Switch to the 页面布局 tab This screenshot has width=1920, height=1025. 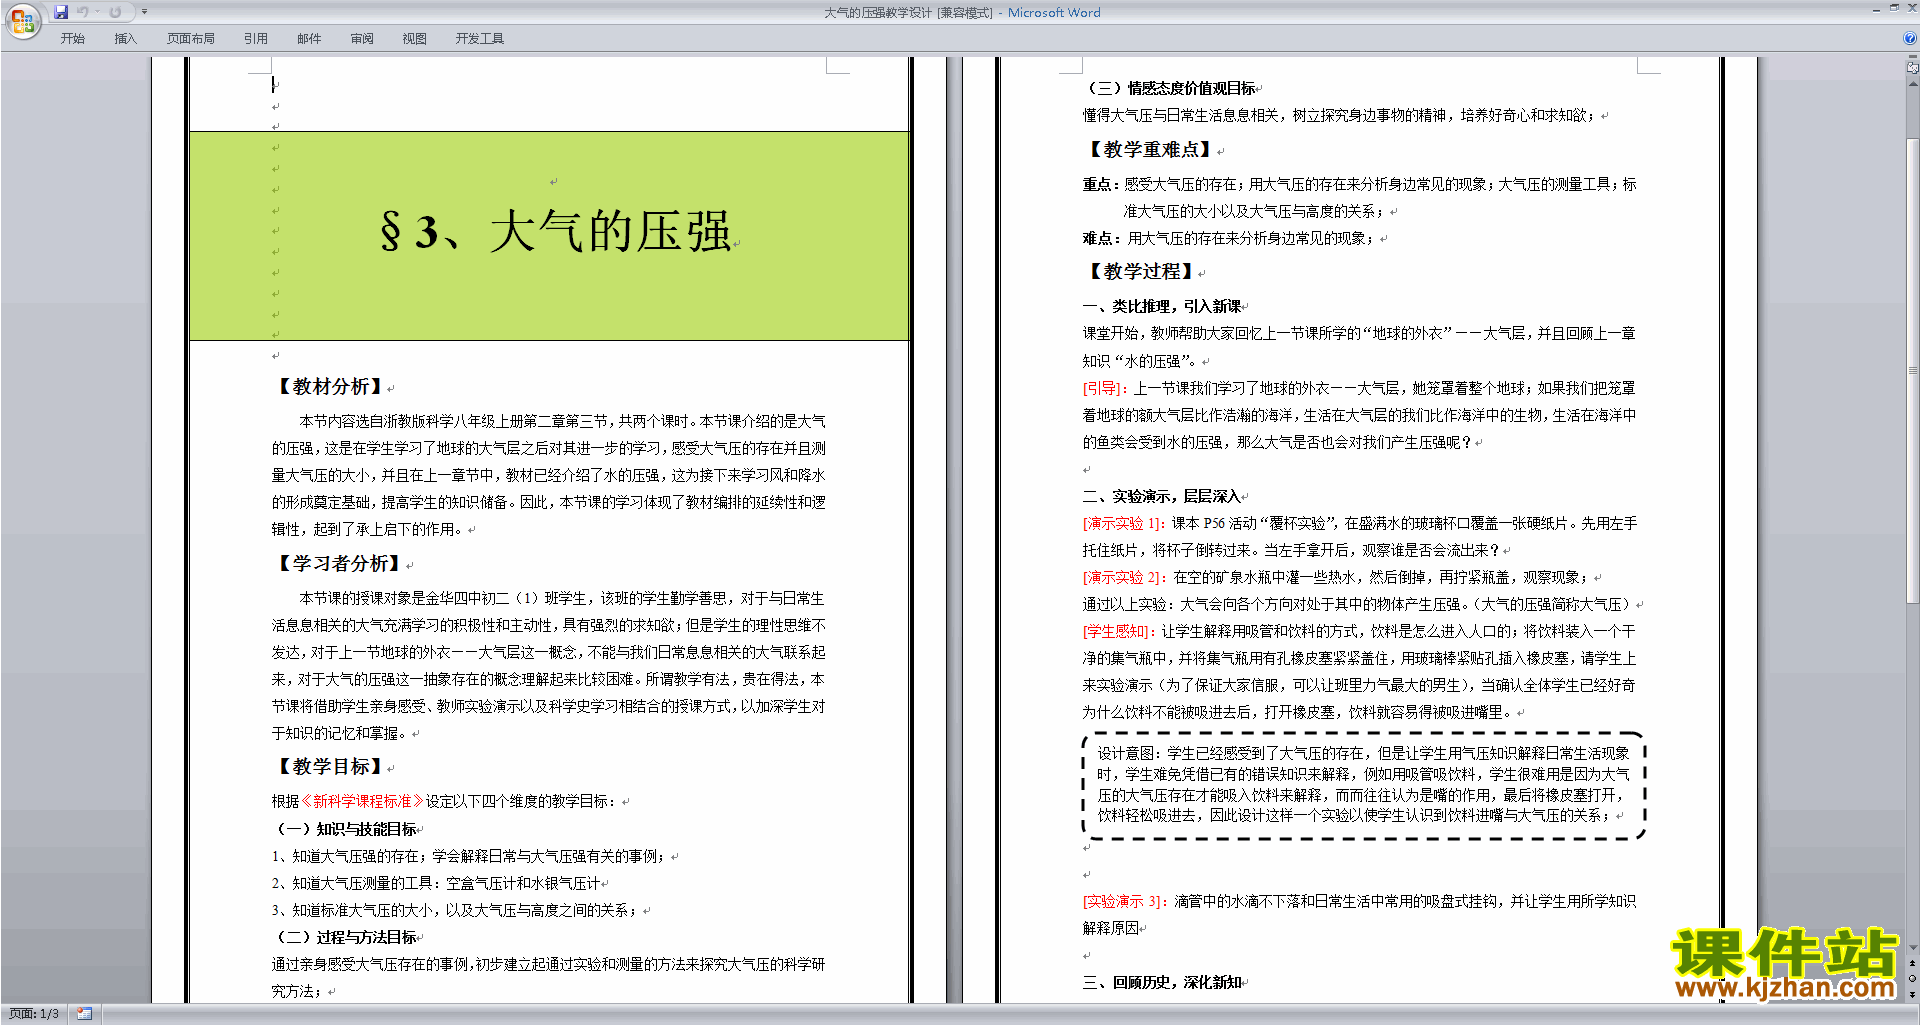(191, 39)
